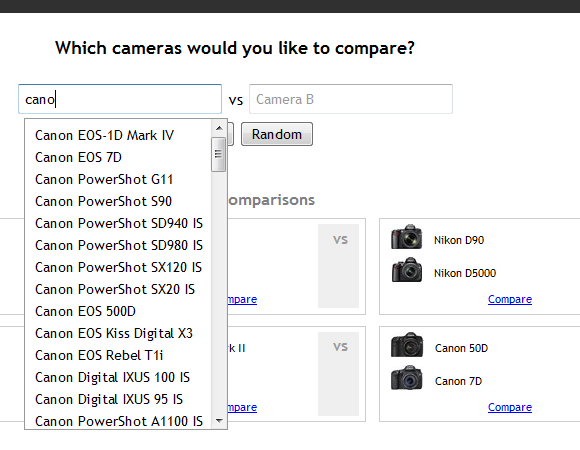This screenshot has height=450, width=580.
Task: Open Compare link for Nikon D90 vs D5000
Action: point(510,299)
